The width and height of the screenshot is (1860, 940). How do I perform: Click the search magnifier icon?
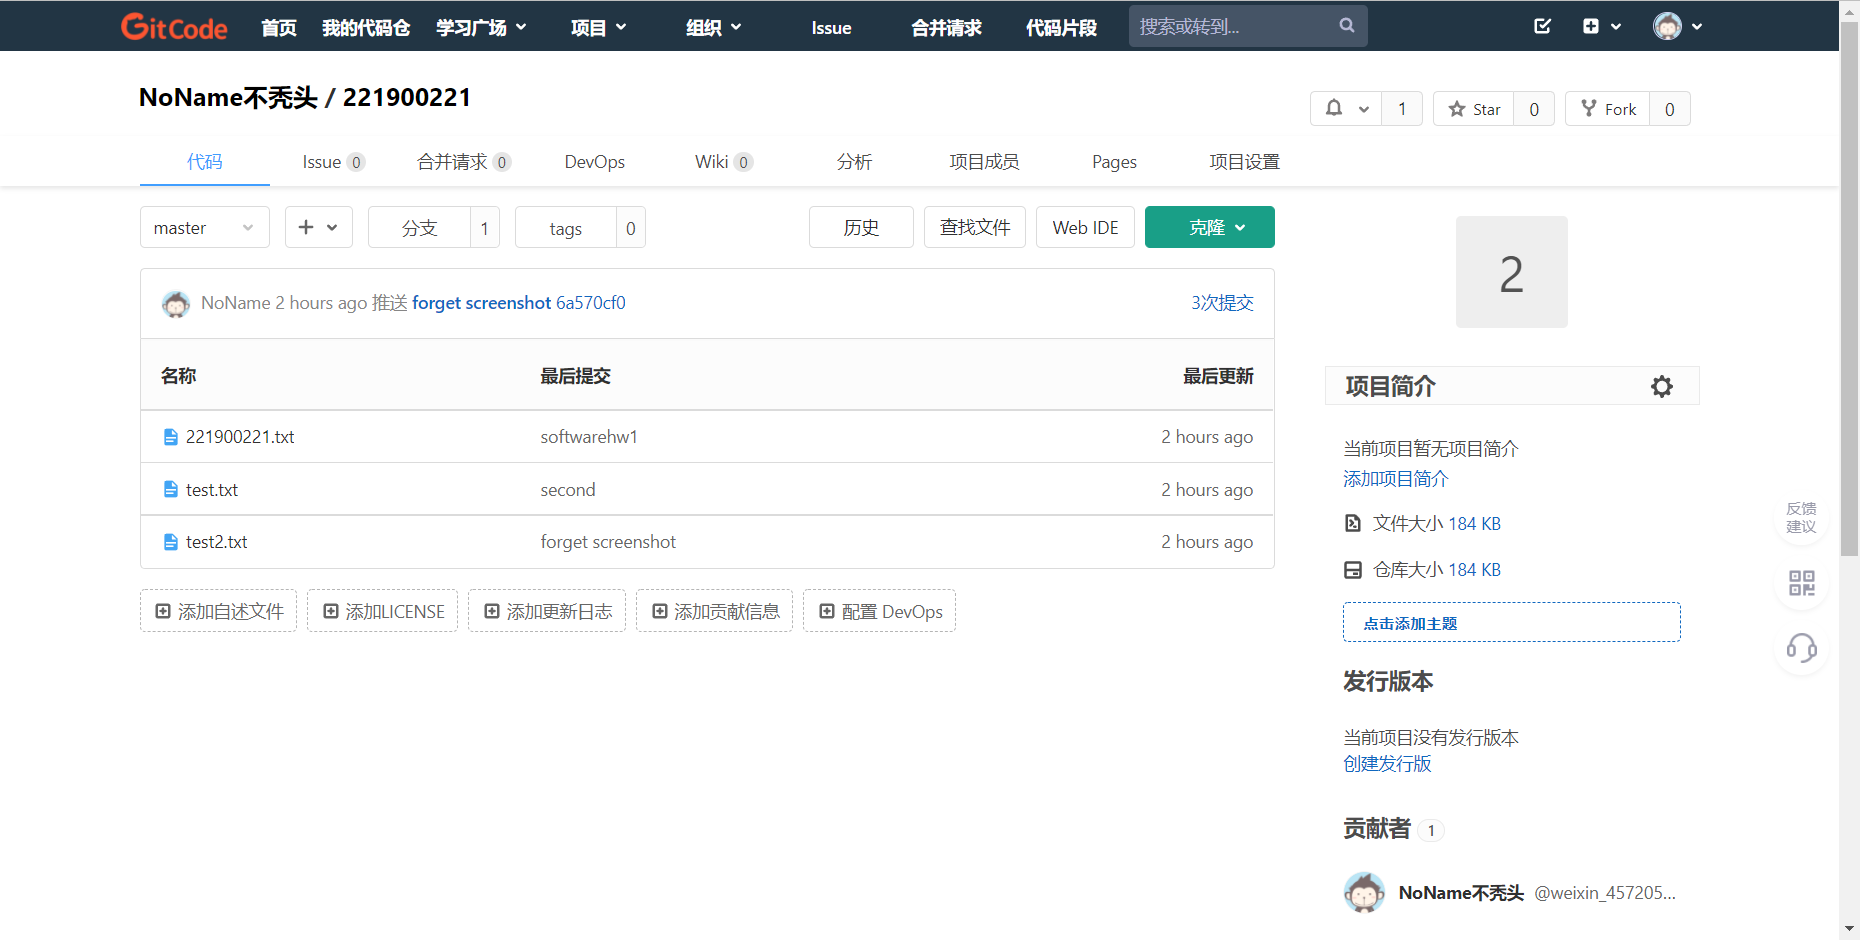1347,26
